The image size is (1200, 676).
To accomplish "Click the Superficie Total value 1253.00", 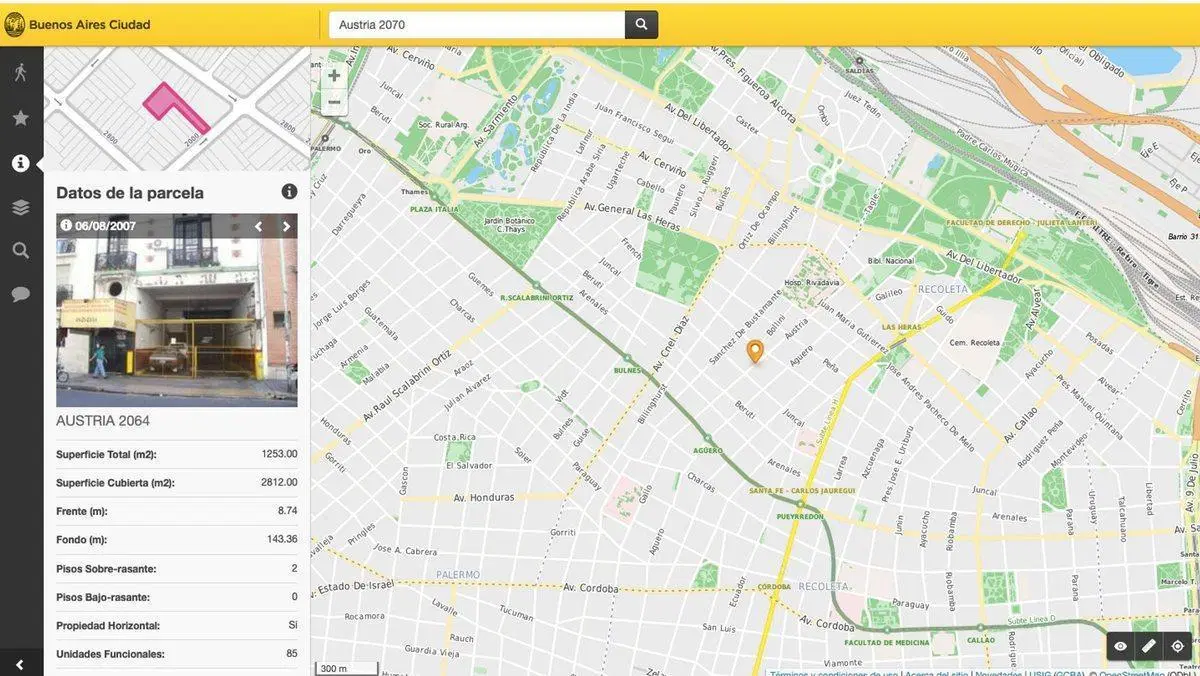I will (279, 454).
